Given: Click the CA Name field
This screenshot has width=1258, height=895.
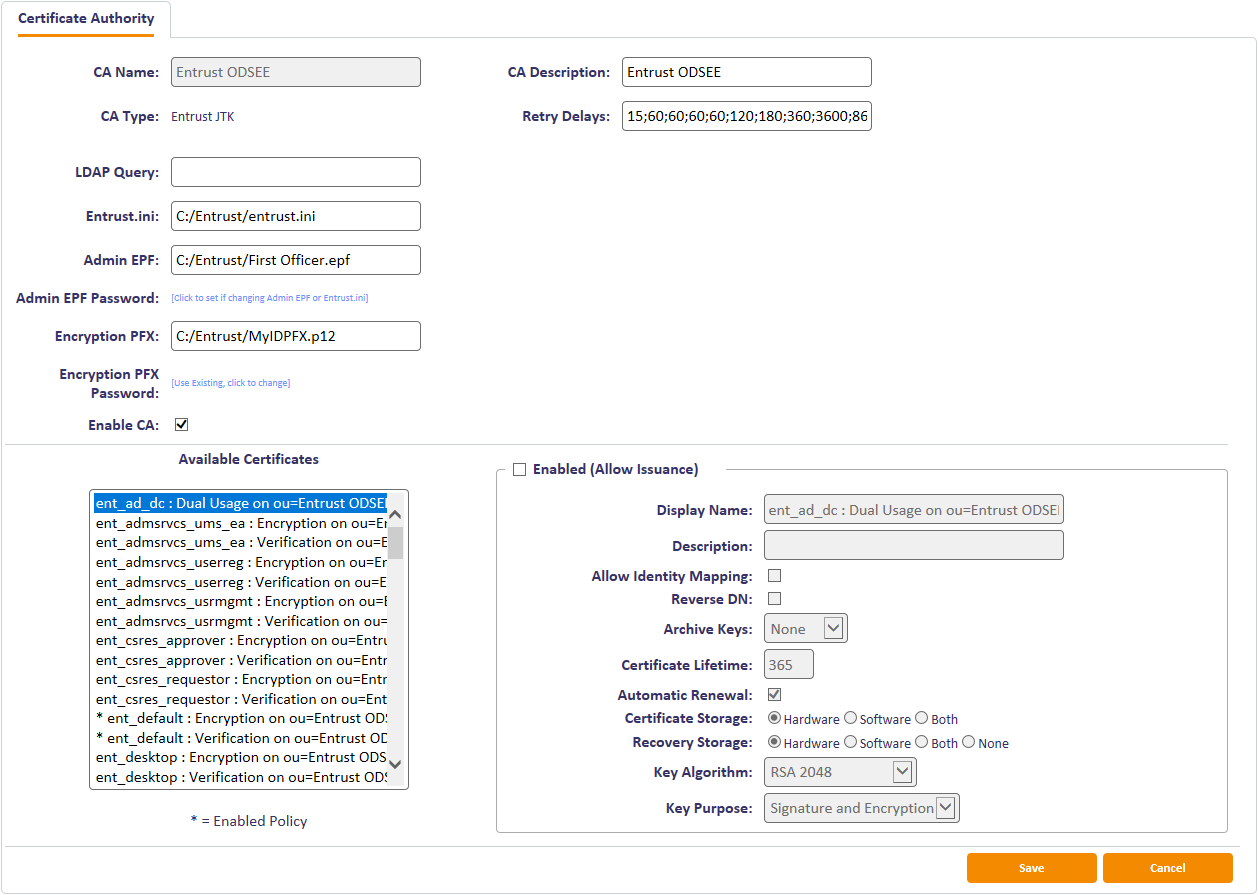Looking at the screenshot, I should click(x=296, y=72).
